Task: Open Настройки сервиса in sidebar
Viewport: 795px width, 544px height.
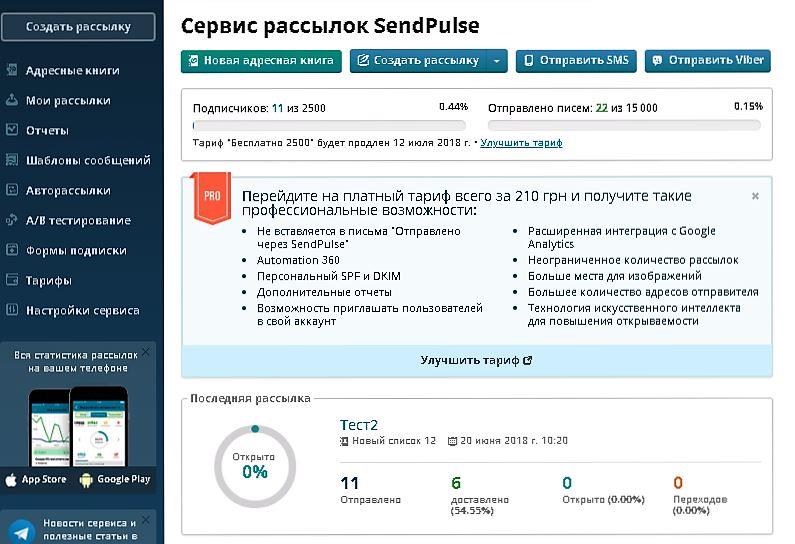Action: coord(83,310)
